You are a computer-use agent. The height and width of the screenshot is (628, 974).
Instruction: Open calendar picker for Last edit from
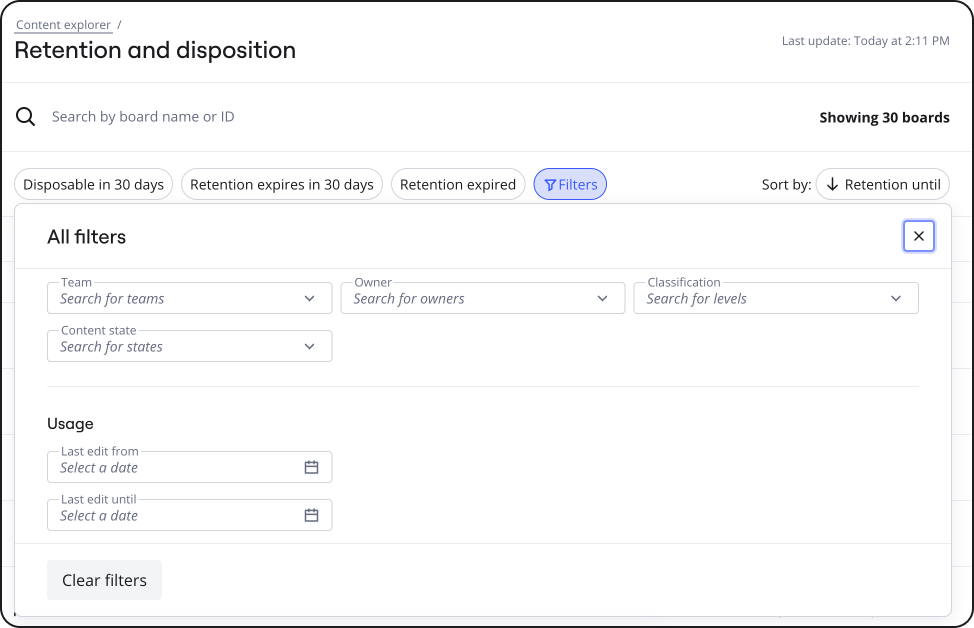(311, 467)
